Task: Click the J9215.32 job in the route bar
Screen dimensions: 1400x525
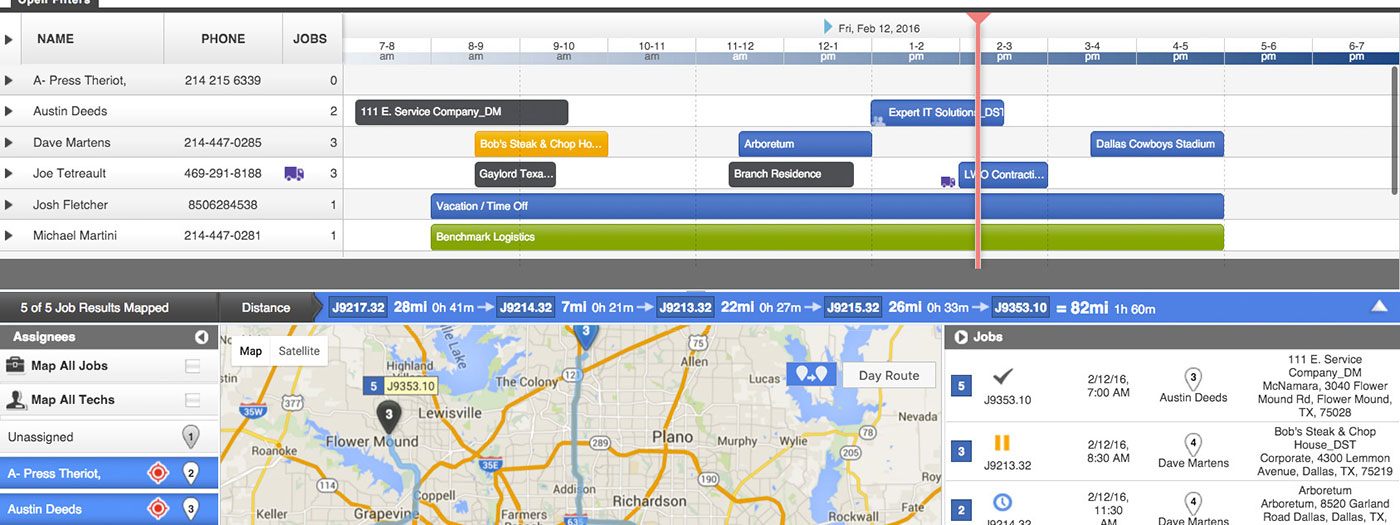Action: click(x=853, y=308)
